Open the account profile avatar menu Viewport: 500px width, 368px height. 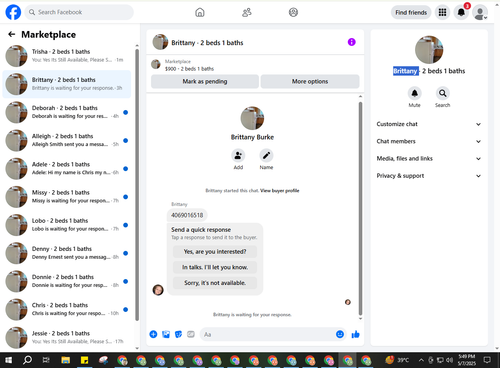[x=480, y=13]
